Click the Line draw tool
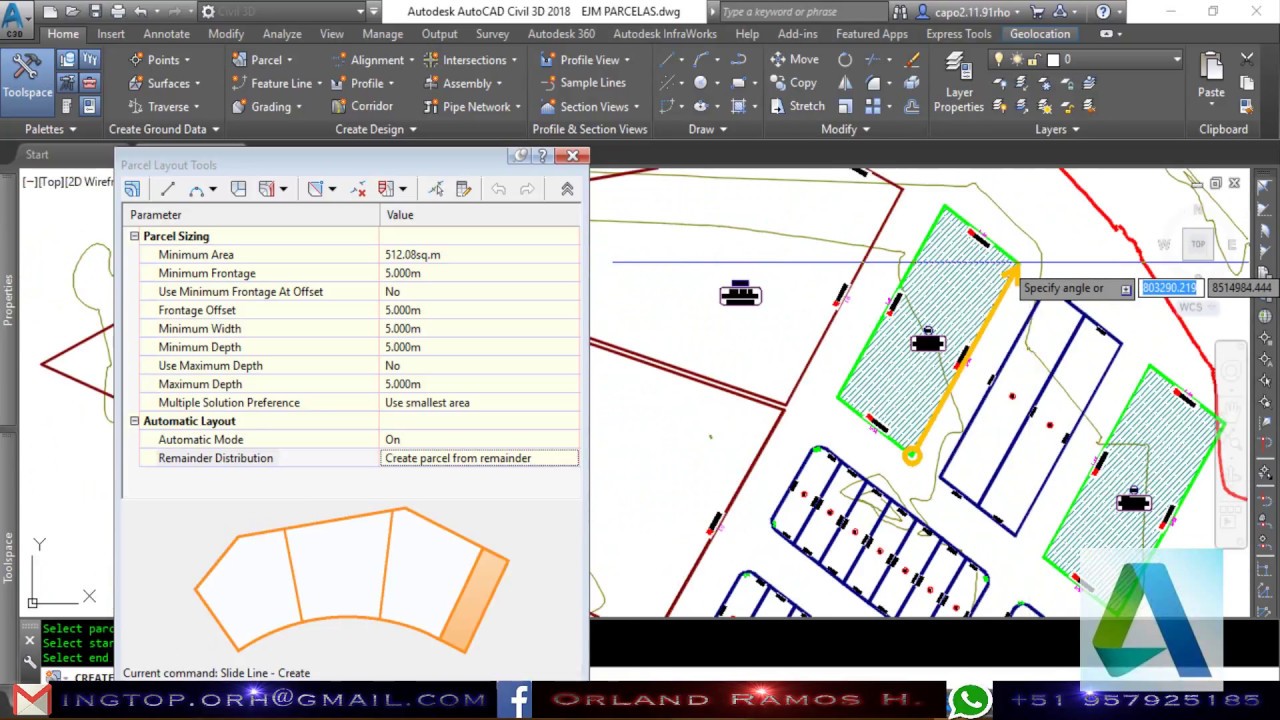Image resolution: width=1280 pixels, height=720 pixels. 667,59
